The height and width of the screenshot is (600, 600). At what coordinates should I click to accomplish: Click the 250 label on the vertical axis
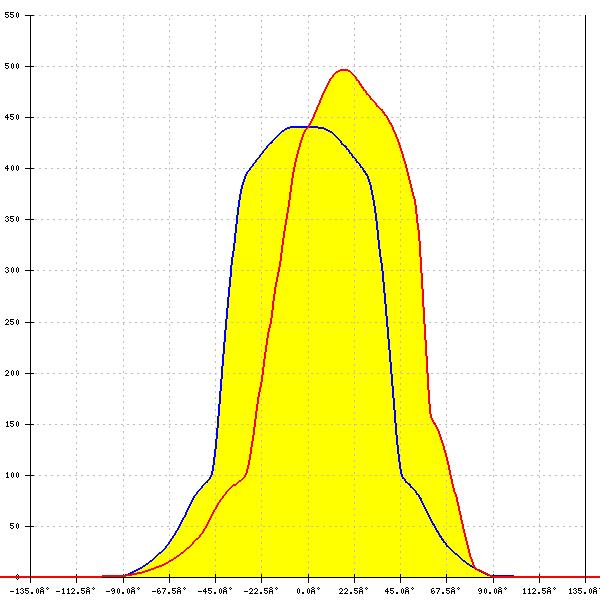pos(12,322)
